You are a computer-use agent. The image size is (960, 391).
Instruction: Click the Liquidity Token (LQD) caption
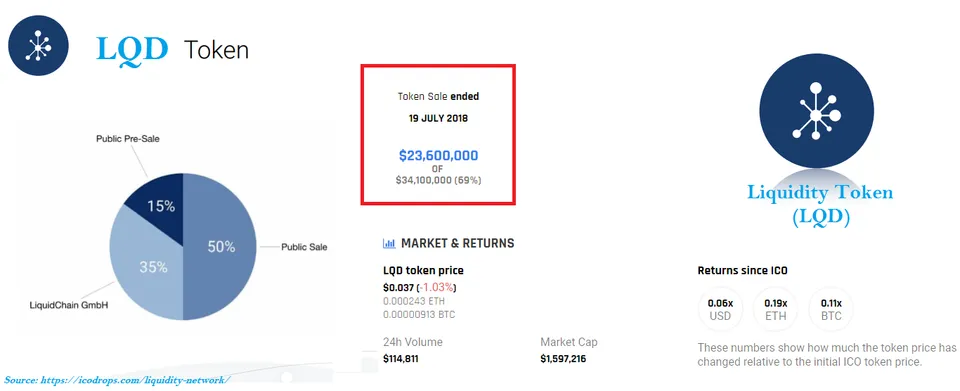point(820,205)
